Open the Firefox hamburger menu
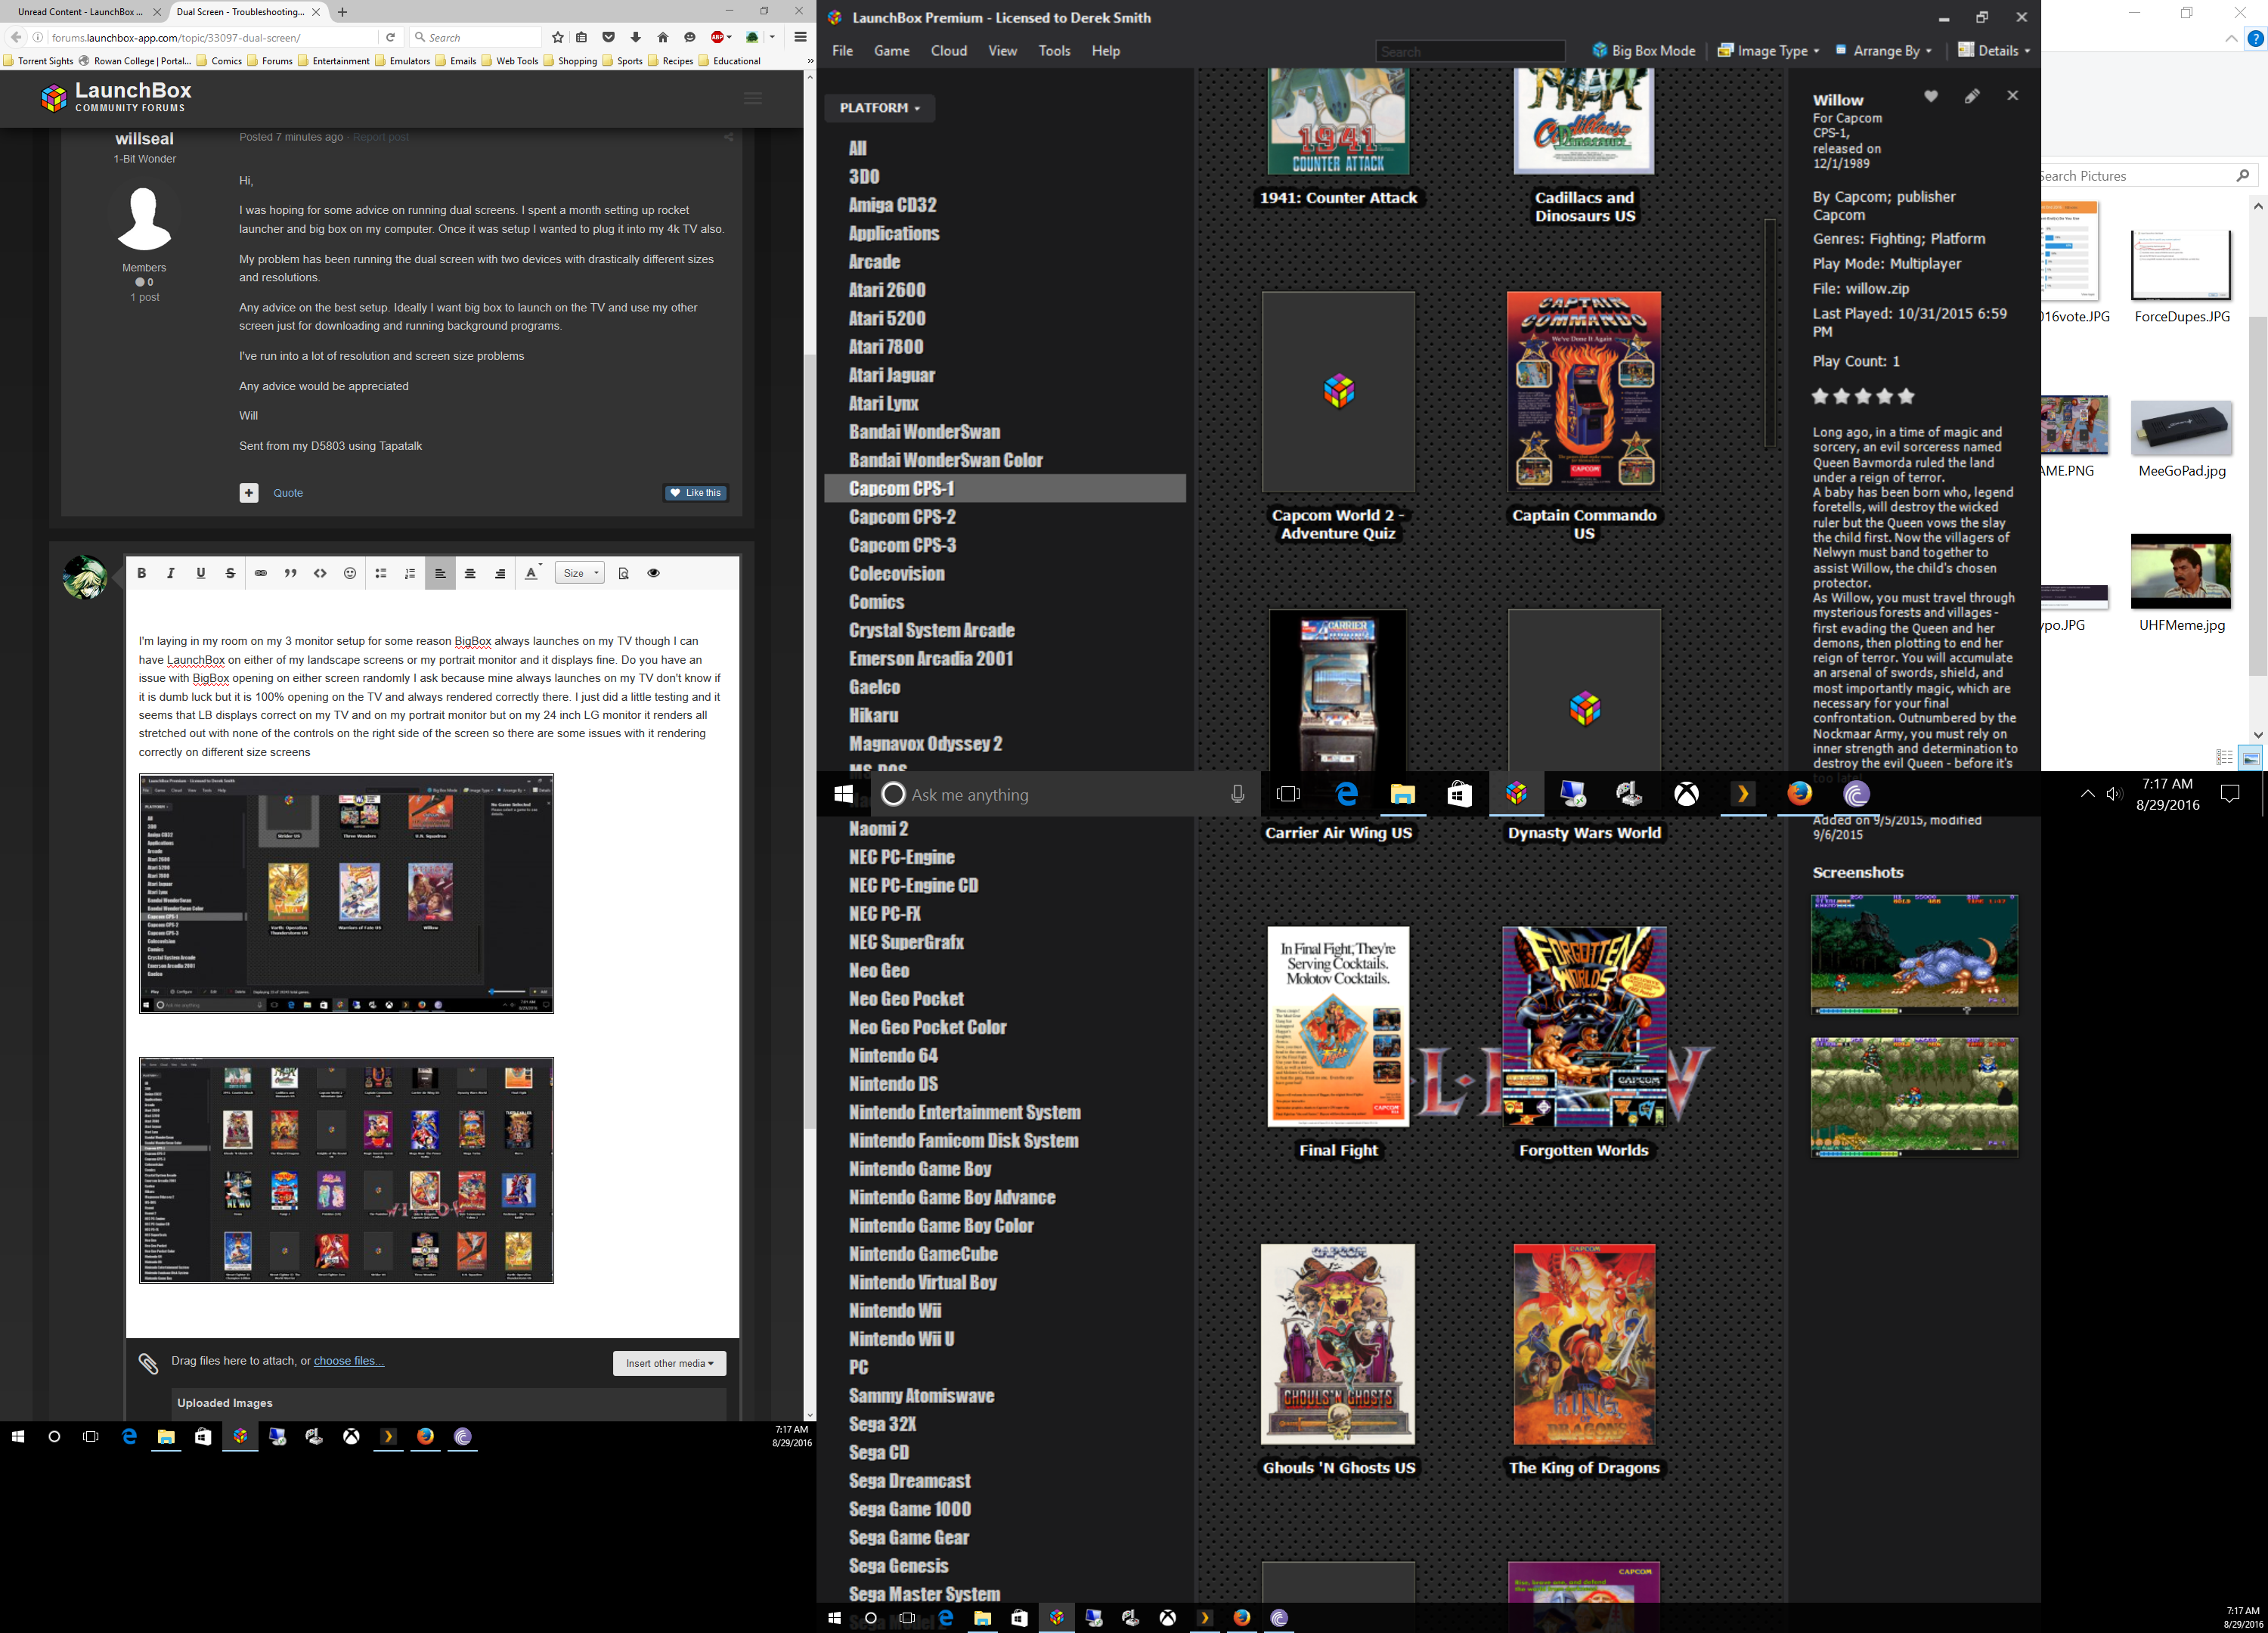 (800, 37)
